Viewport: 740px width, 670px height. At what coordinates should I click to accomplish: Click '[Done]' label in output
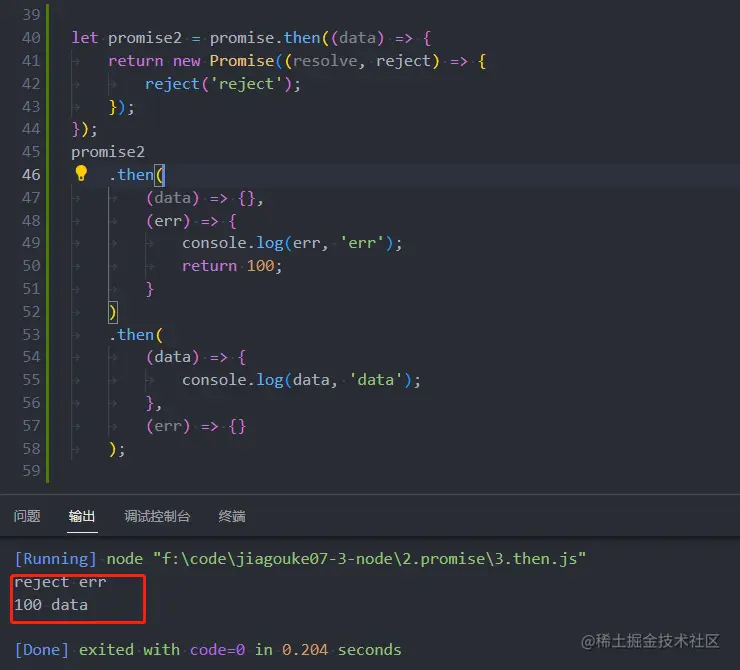click(x=42, y=650)
